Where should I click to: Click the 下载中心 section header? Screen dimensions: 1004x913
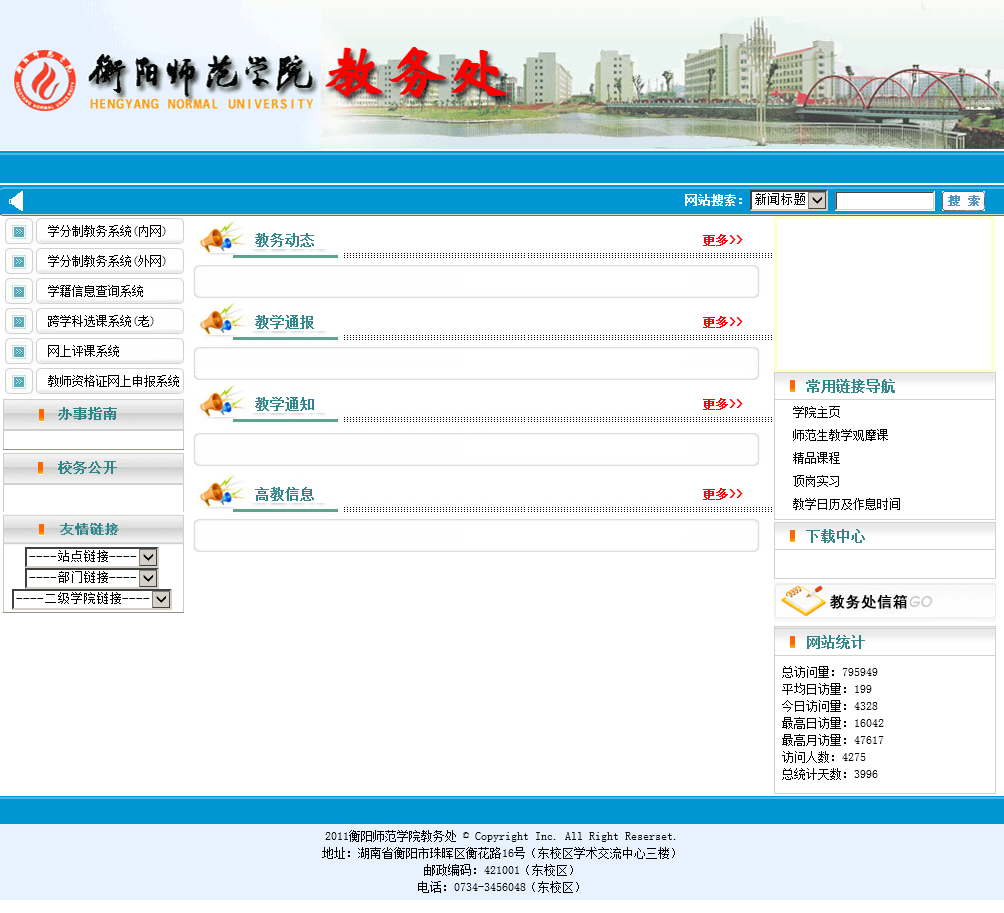tap(885, 537)
